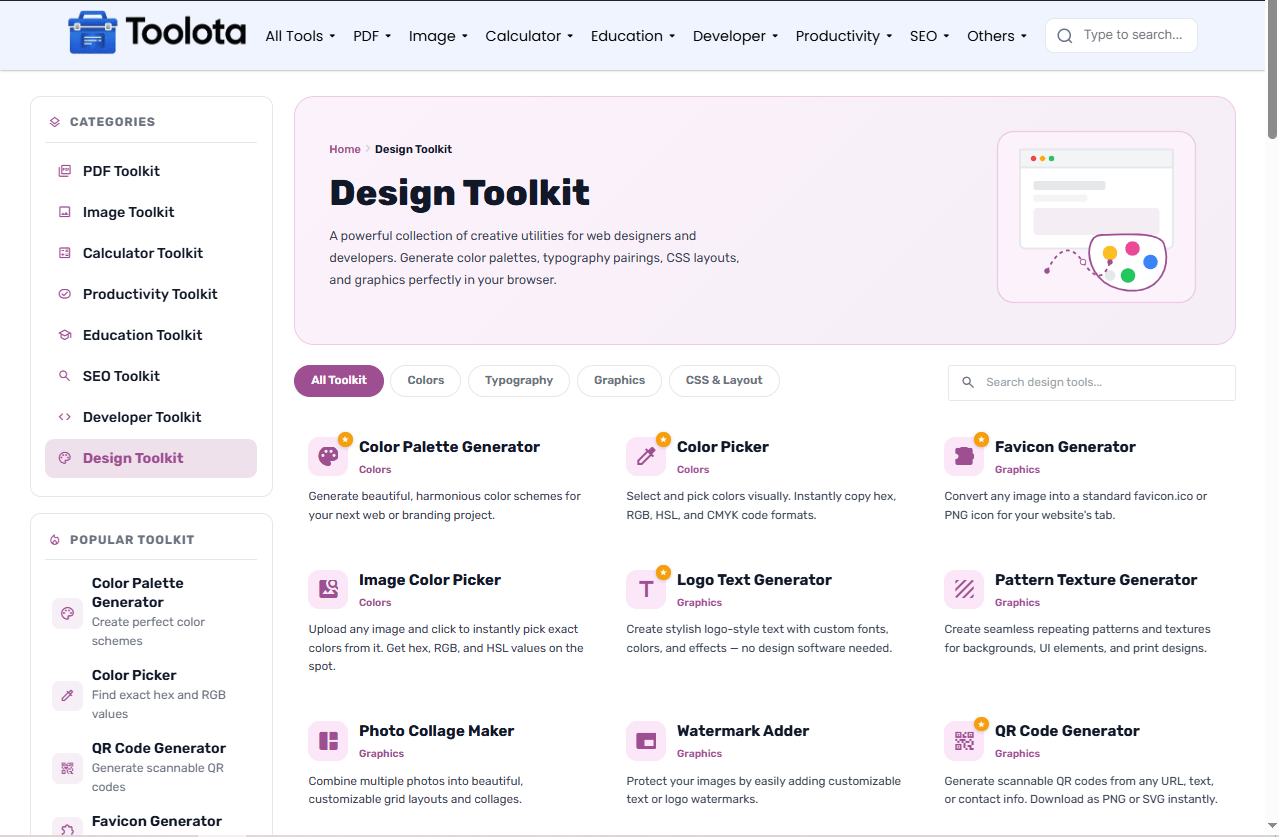Click 'Find exact hex and RGB values' text
The image size is (1279, 837).
click(x=159, y=705)
